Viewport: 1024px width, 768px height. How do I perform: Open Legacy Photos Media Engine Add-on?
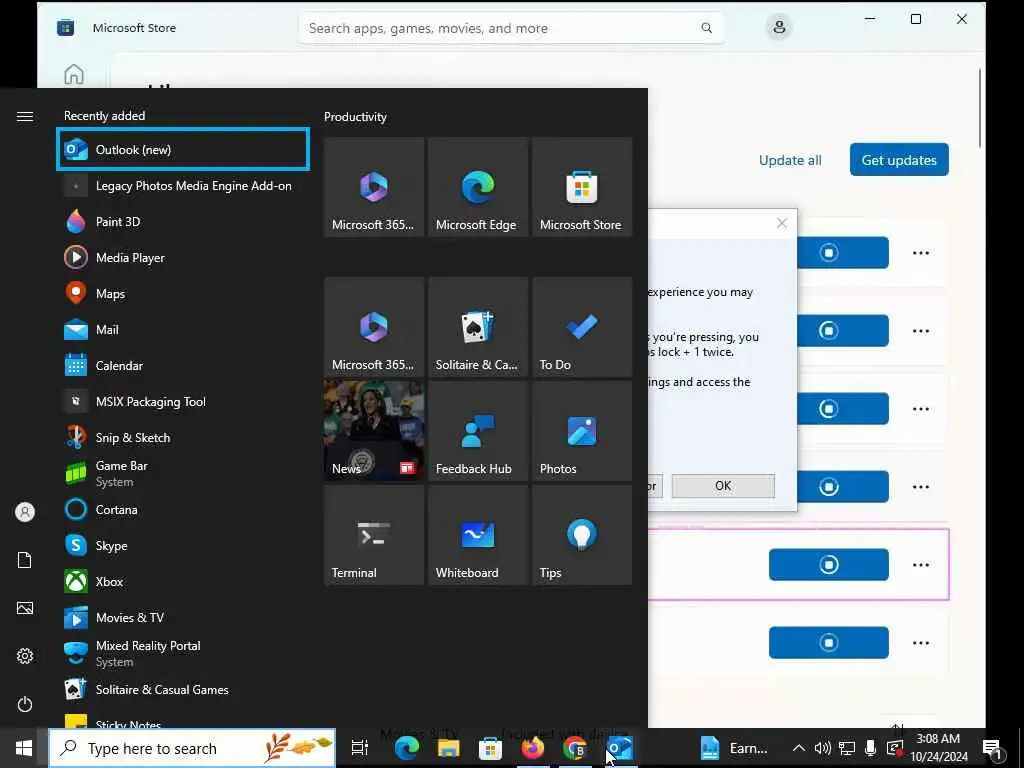click(183, 185)
